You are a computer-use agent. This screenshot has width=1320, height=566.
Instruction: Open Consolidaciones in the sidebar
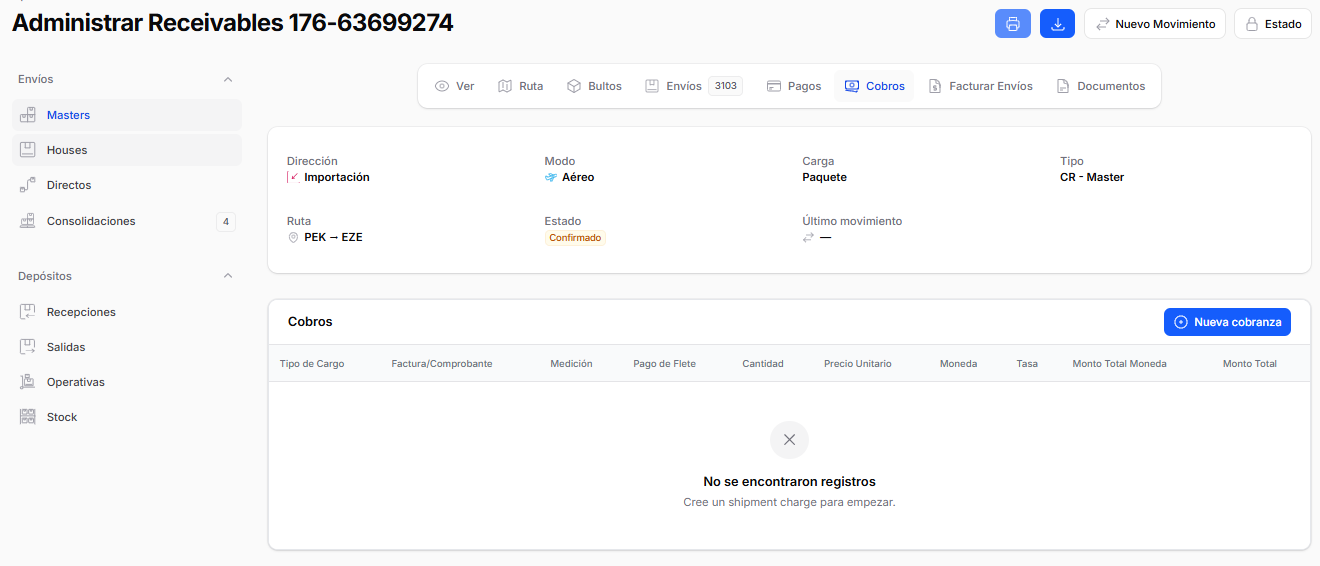(127, 221)
